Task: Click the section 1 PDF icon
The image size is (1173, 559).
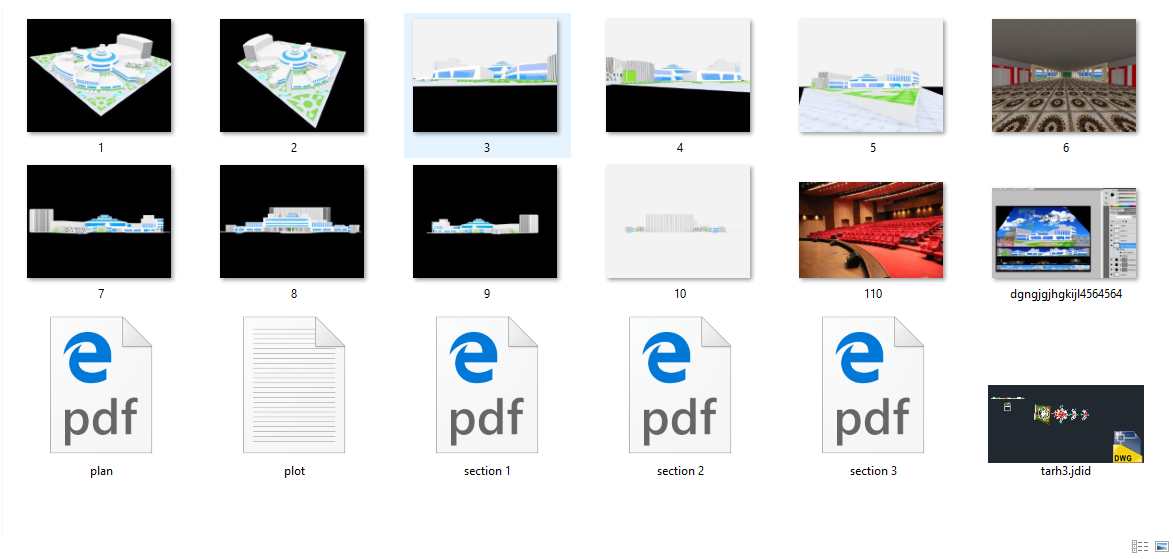Action: coord(486,385)
